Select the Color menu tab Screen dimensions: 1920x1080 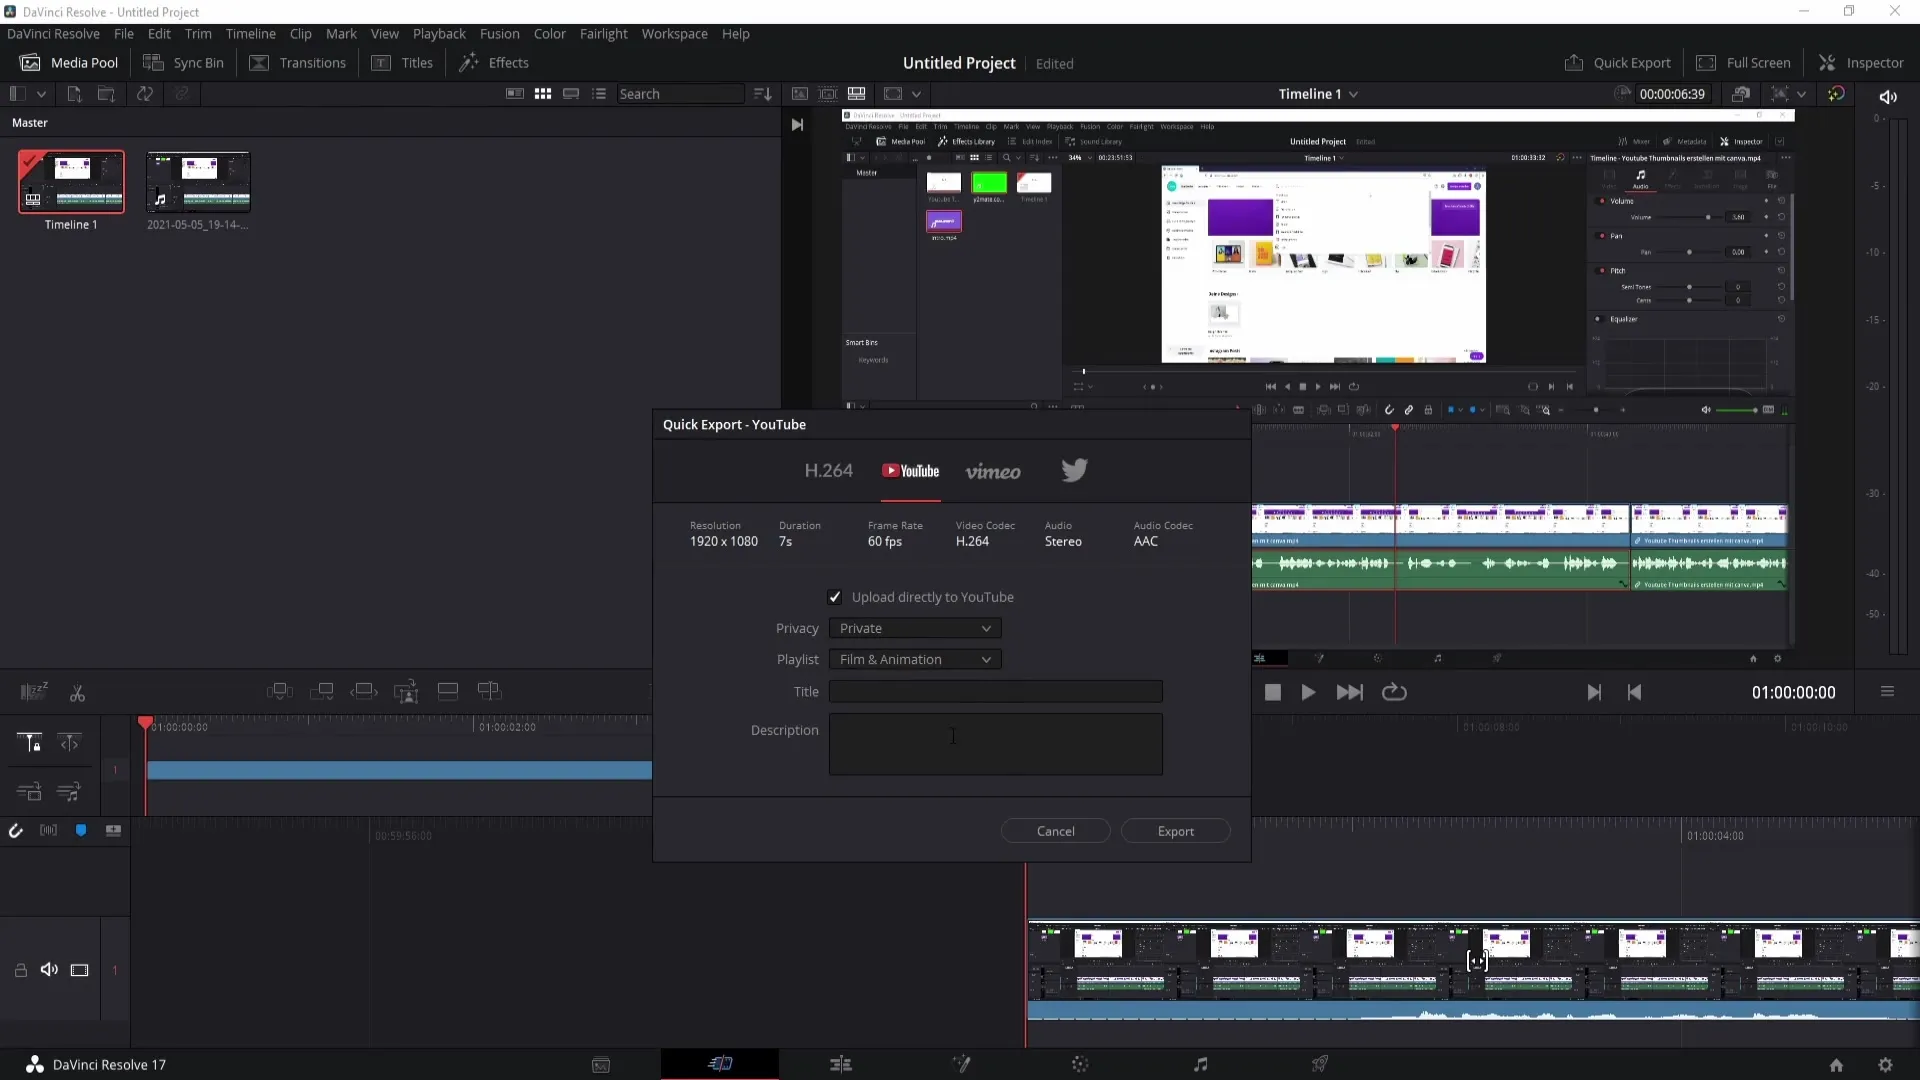[549, 33]
